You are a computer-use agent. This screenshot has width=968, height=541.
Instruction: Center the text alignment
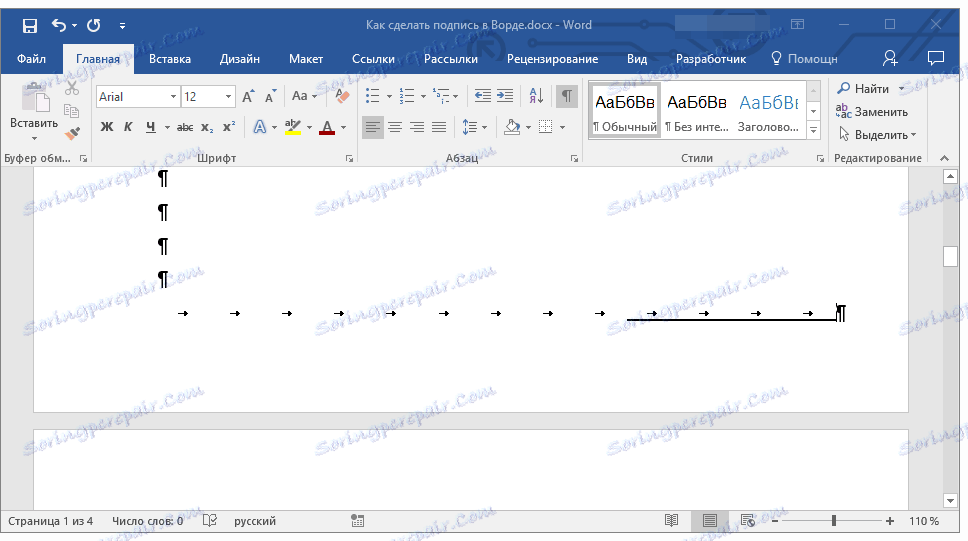[395, 127]
